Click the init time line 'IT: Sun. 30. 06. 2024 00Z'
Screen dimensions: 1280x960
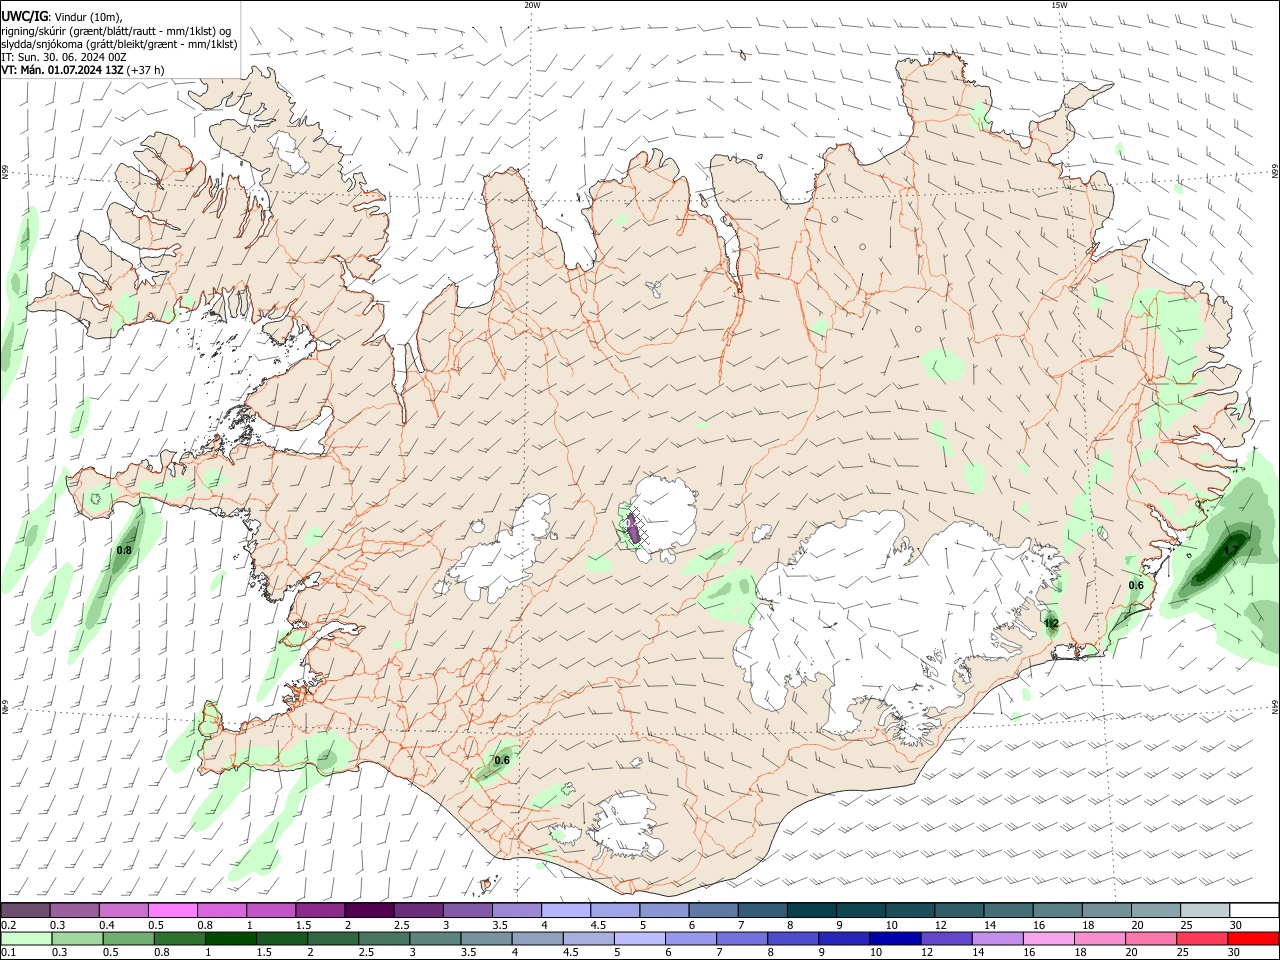click(64, 57)
